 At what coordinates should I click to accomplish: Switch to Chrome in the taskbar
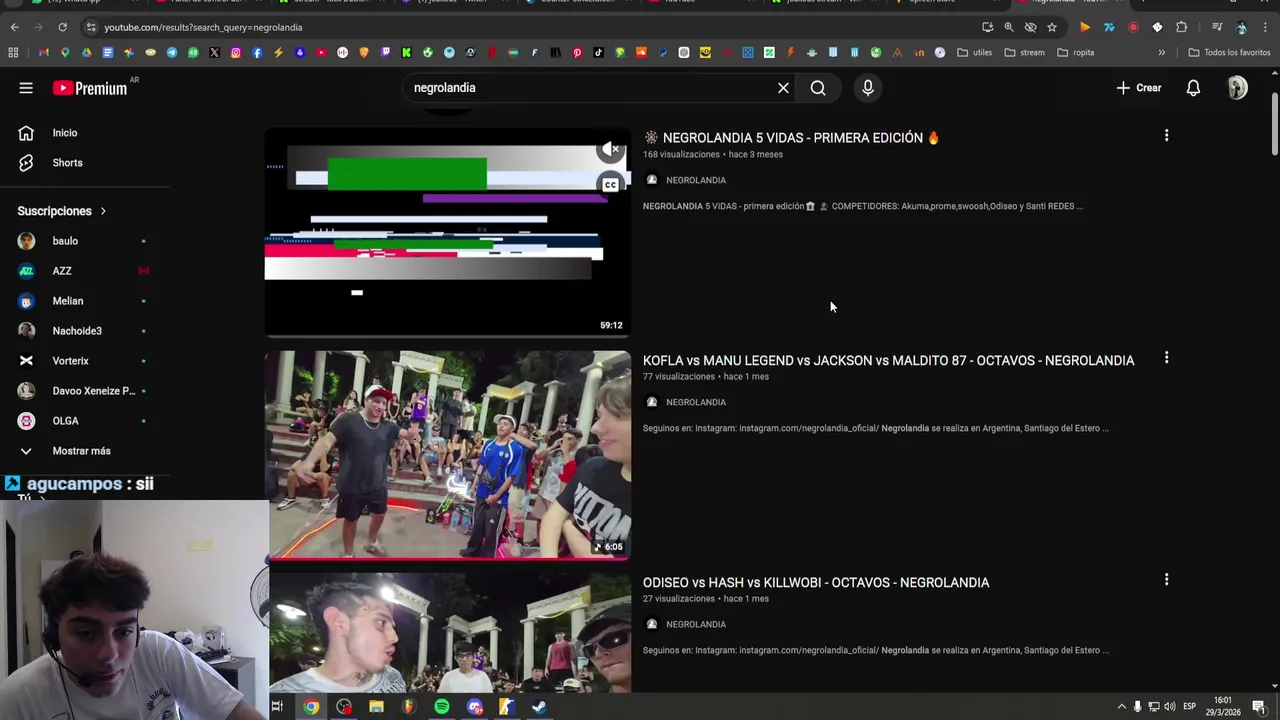311,707
